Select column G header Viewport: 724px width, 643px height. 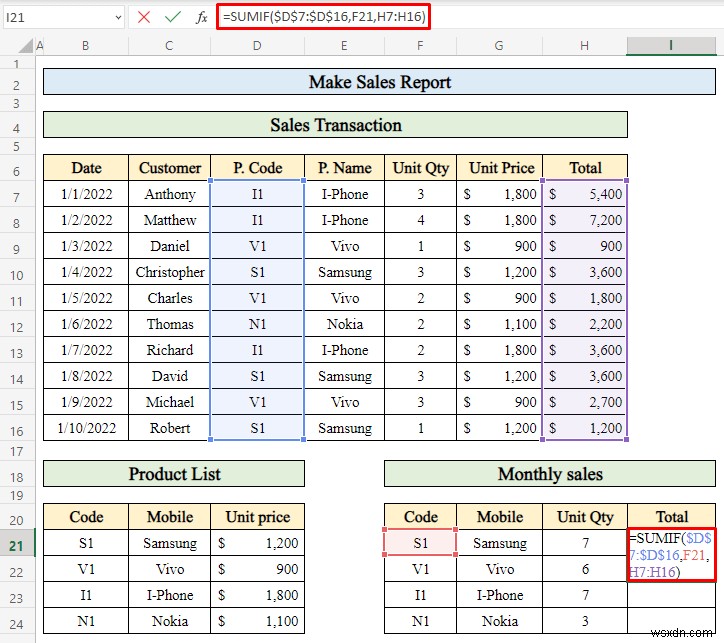click(x=499, y=46)
